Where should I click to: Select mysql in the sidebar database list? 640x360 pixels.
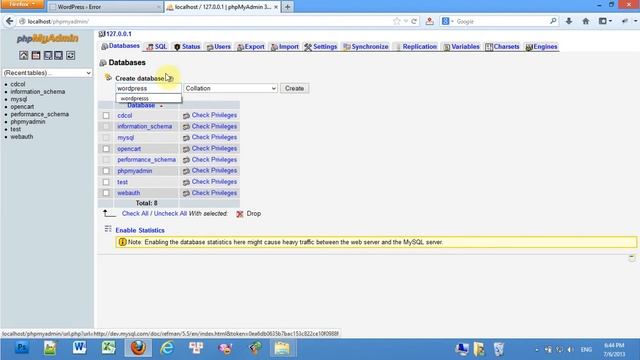[19, 99]
